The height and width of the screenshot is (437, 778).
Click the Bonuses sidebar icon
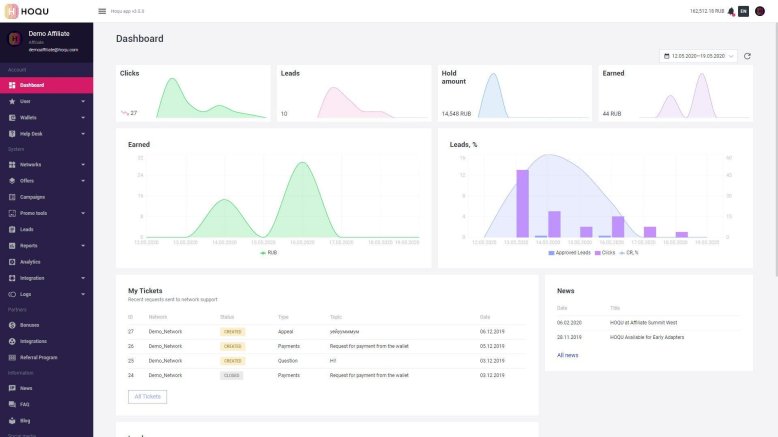[x=12, y=325]
